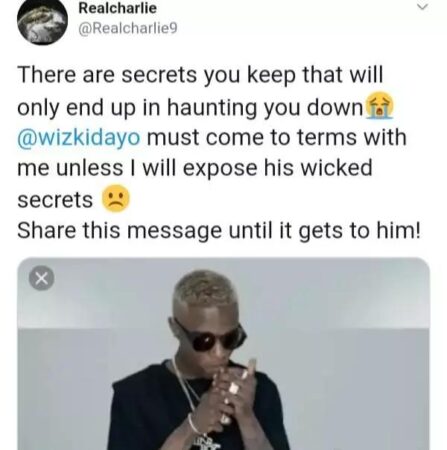Select the 'There are secrets you keep' line

click(200, 75)
